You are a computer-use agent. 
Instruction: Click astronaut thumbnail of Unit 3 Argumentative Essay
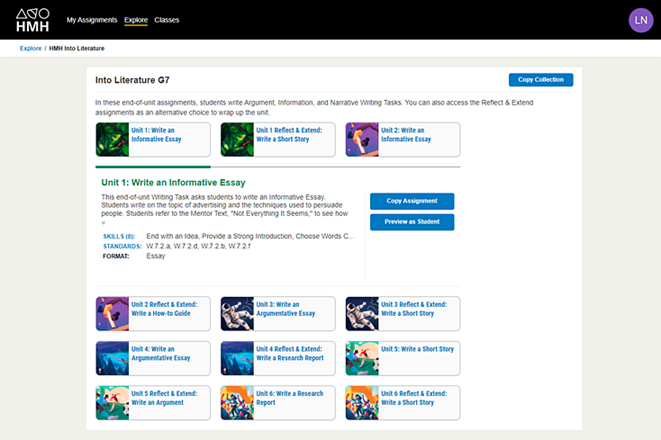click(237, 314)
